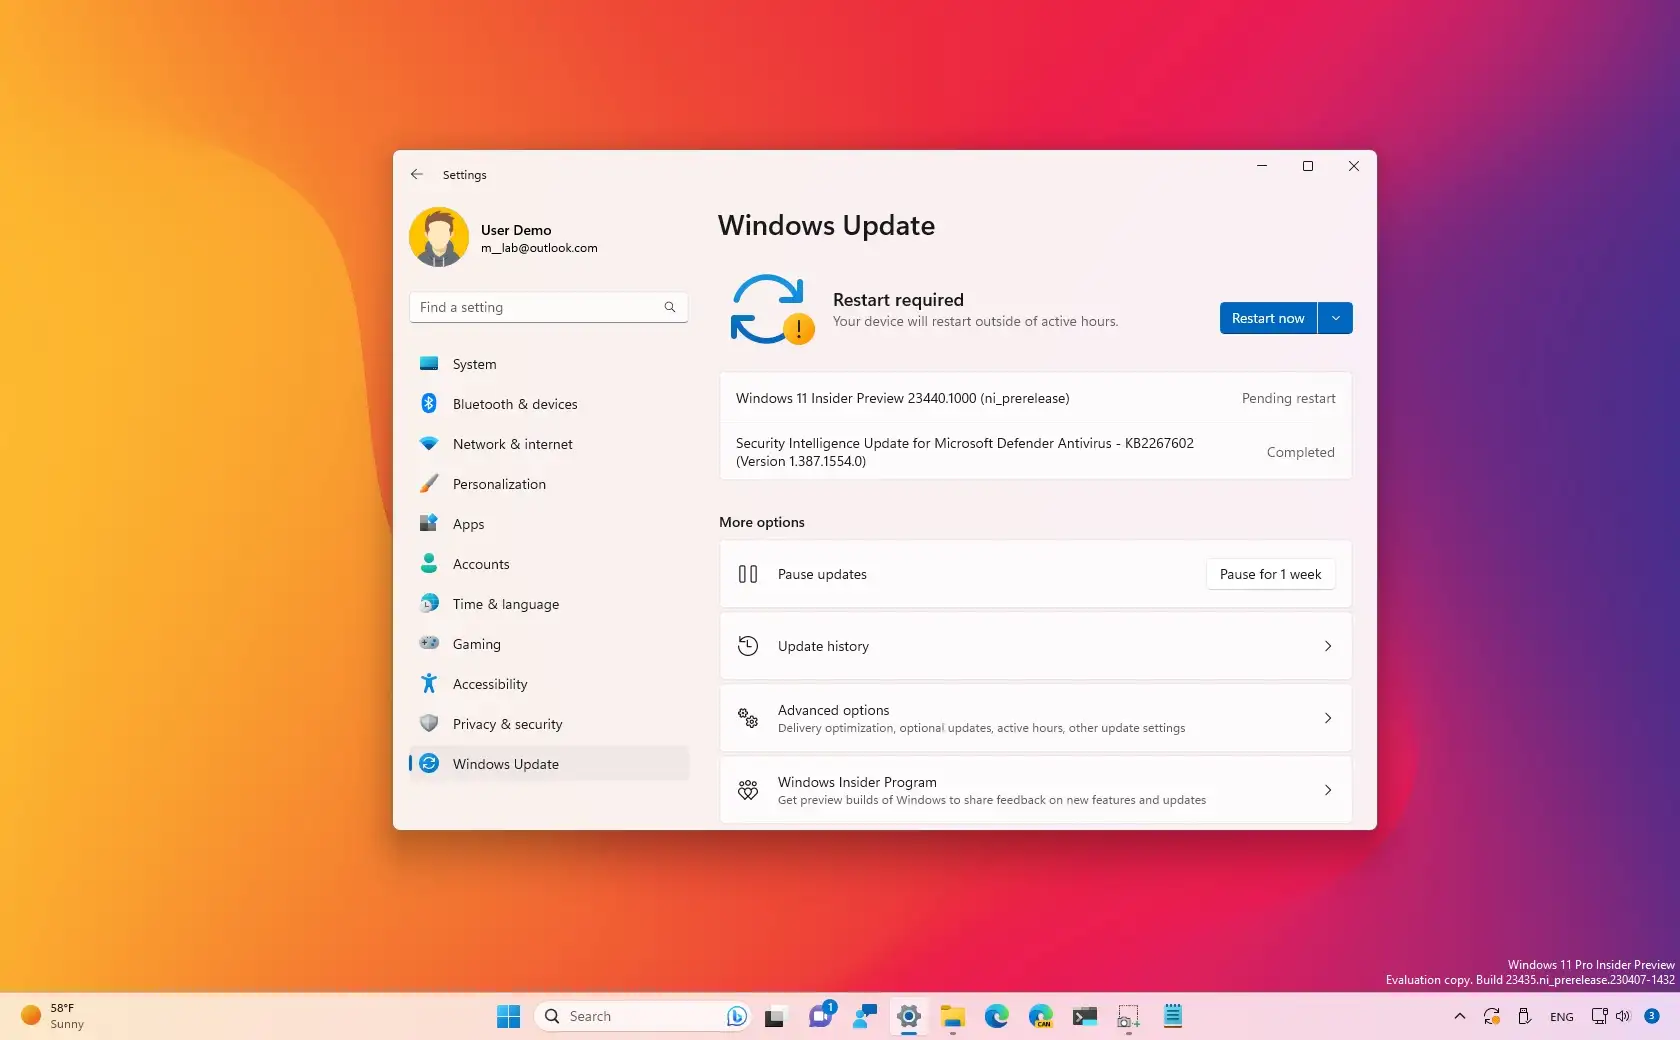Expand Update history chevron
The width and height of the screenshot is (1680, 1040).
pyautogui.click(x=1328, y=646)
